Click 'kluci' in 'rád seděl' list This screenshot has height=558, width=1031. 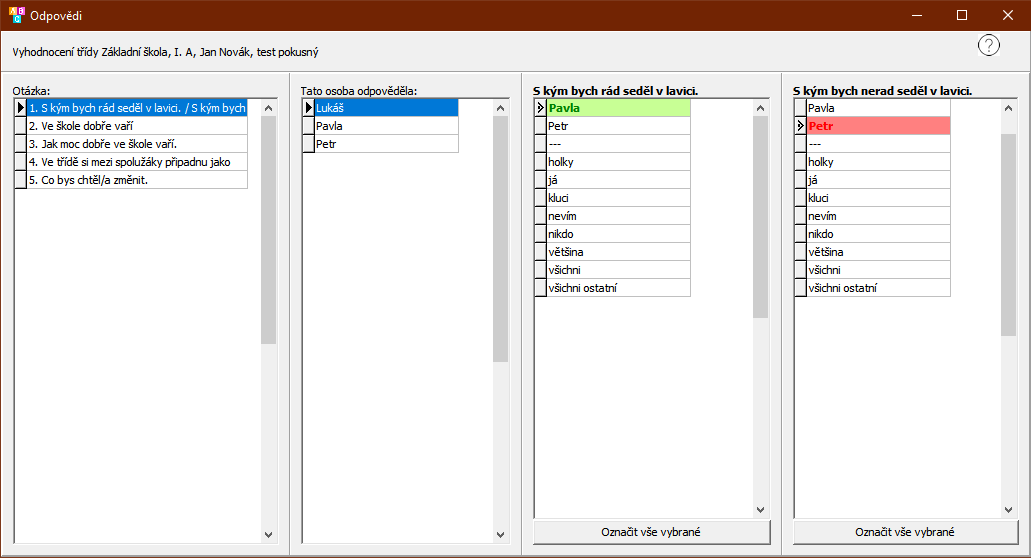tap(618, 198)
